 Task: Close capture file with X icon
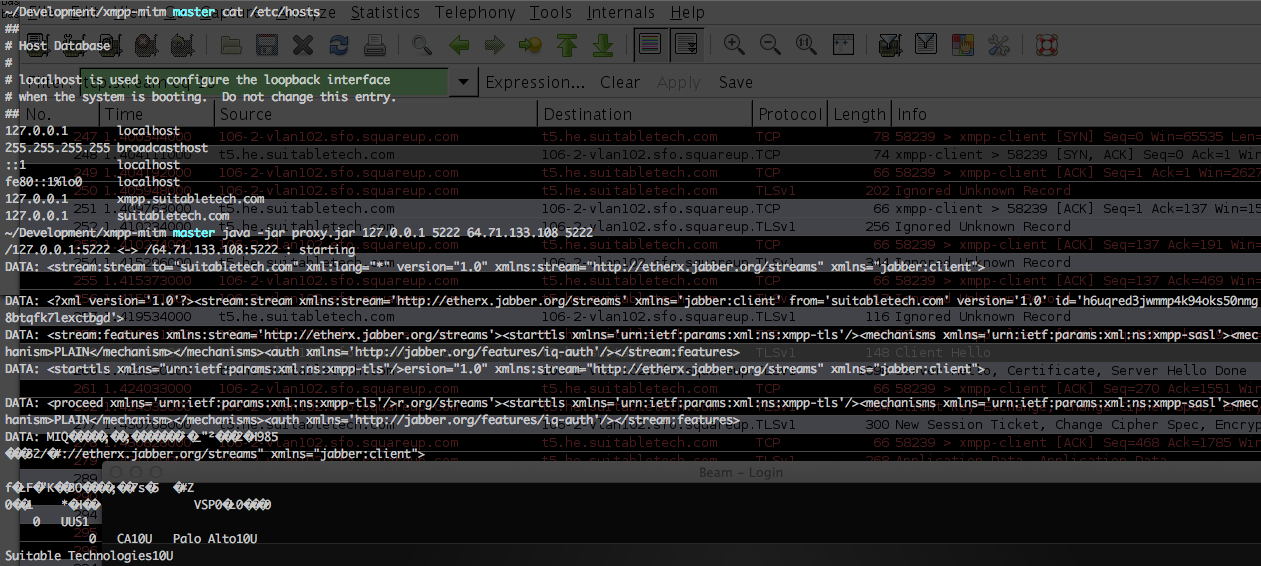pos(303,45)
